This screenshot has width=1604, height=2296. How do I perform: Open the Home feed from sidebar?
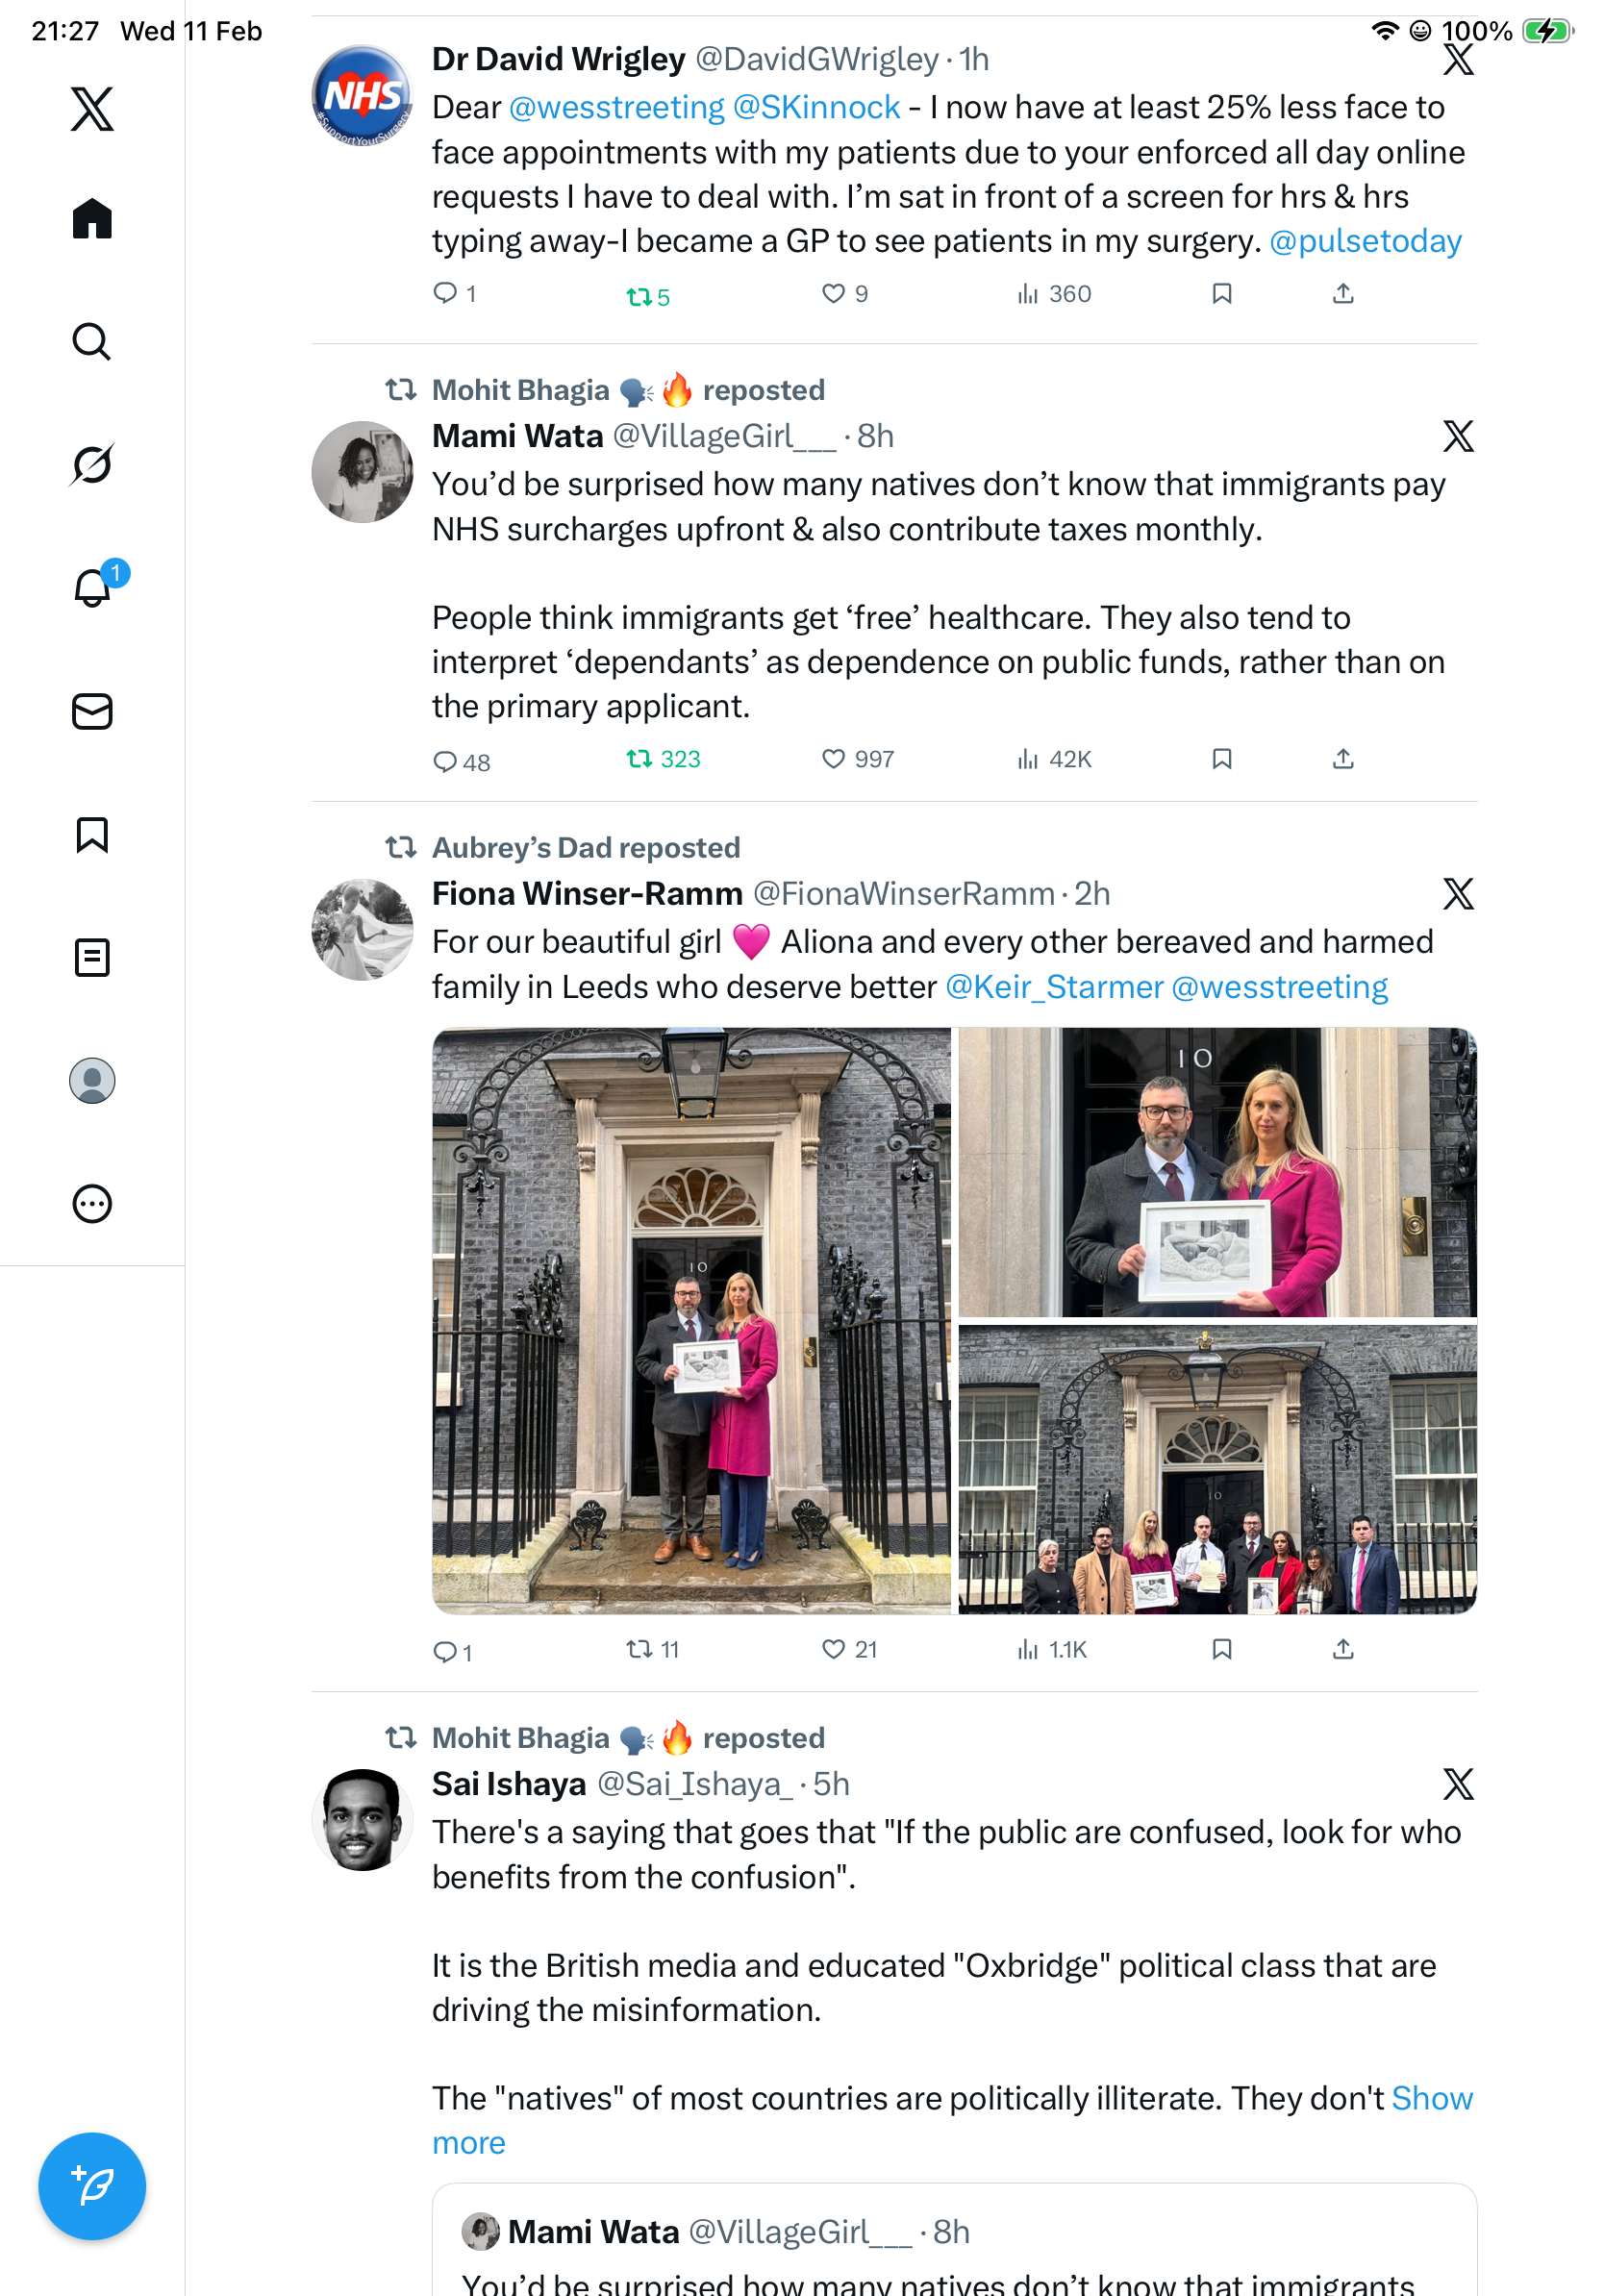[92, 218]
